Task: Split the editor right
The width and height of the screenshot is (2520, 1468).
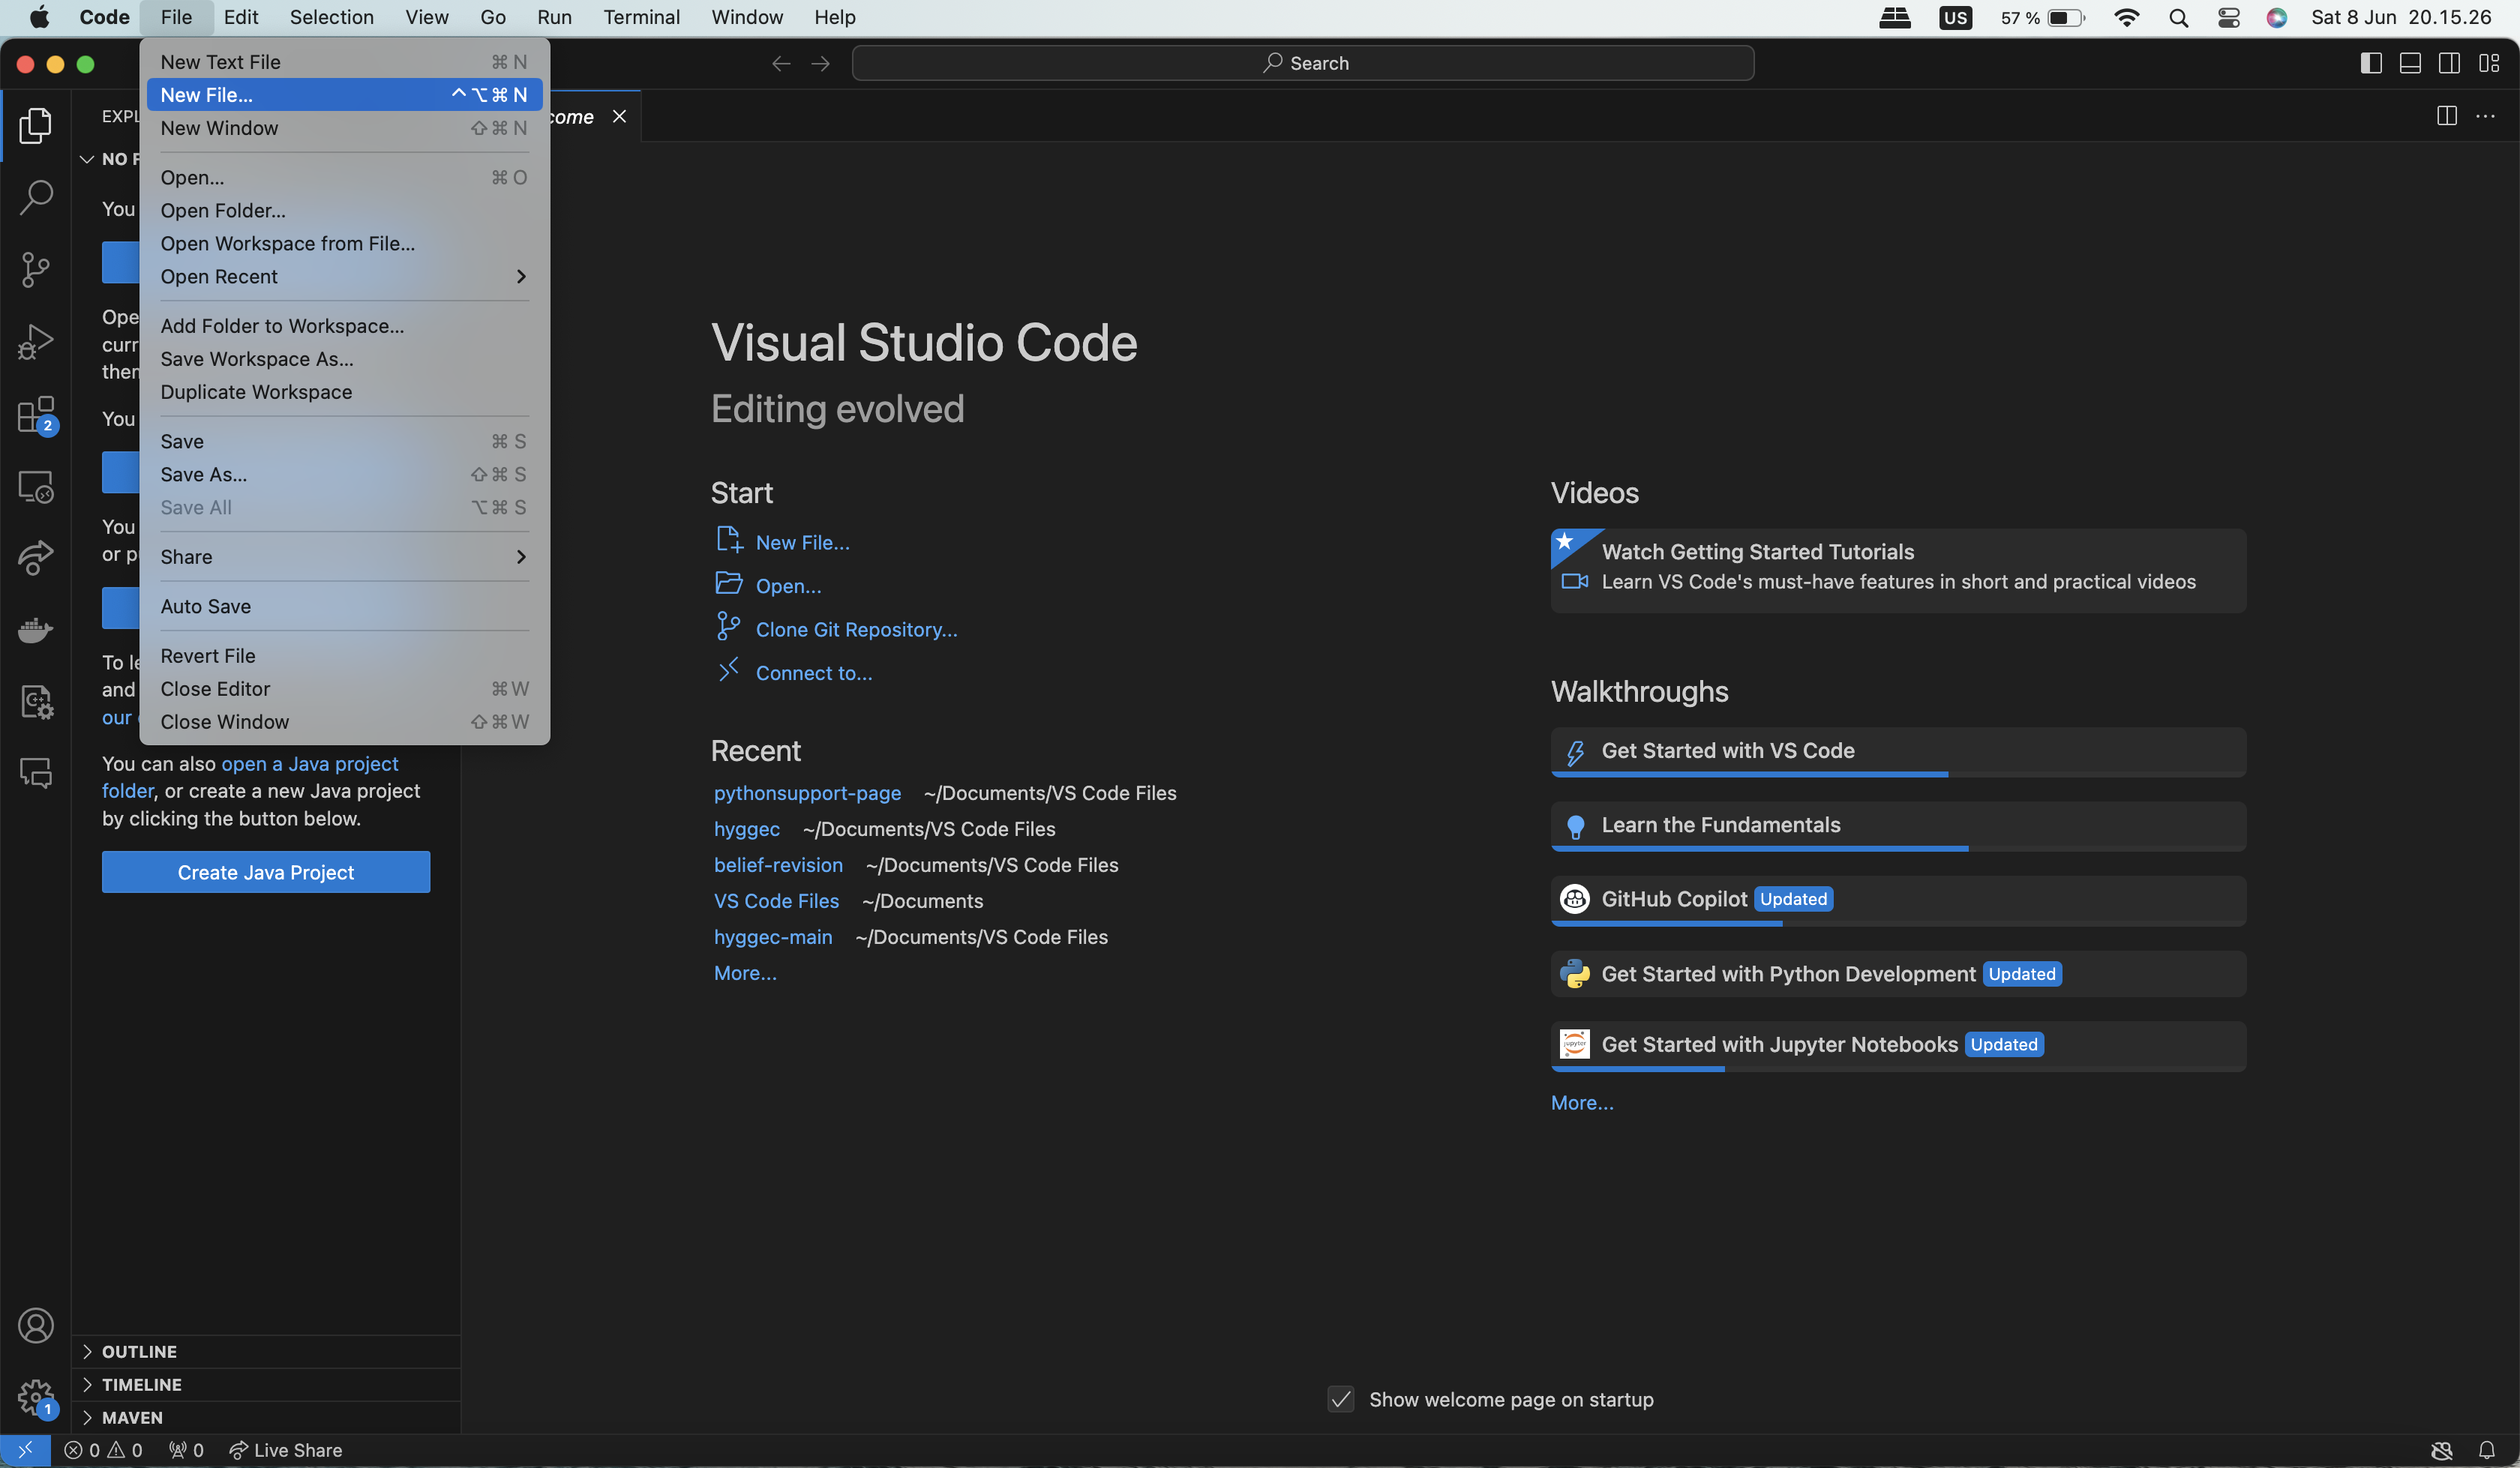Action: pyautogui.click(x=2447, y=116)
